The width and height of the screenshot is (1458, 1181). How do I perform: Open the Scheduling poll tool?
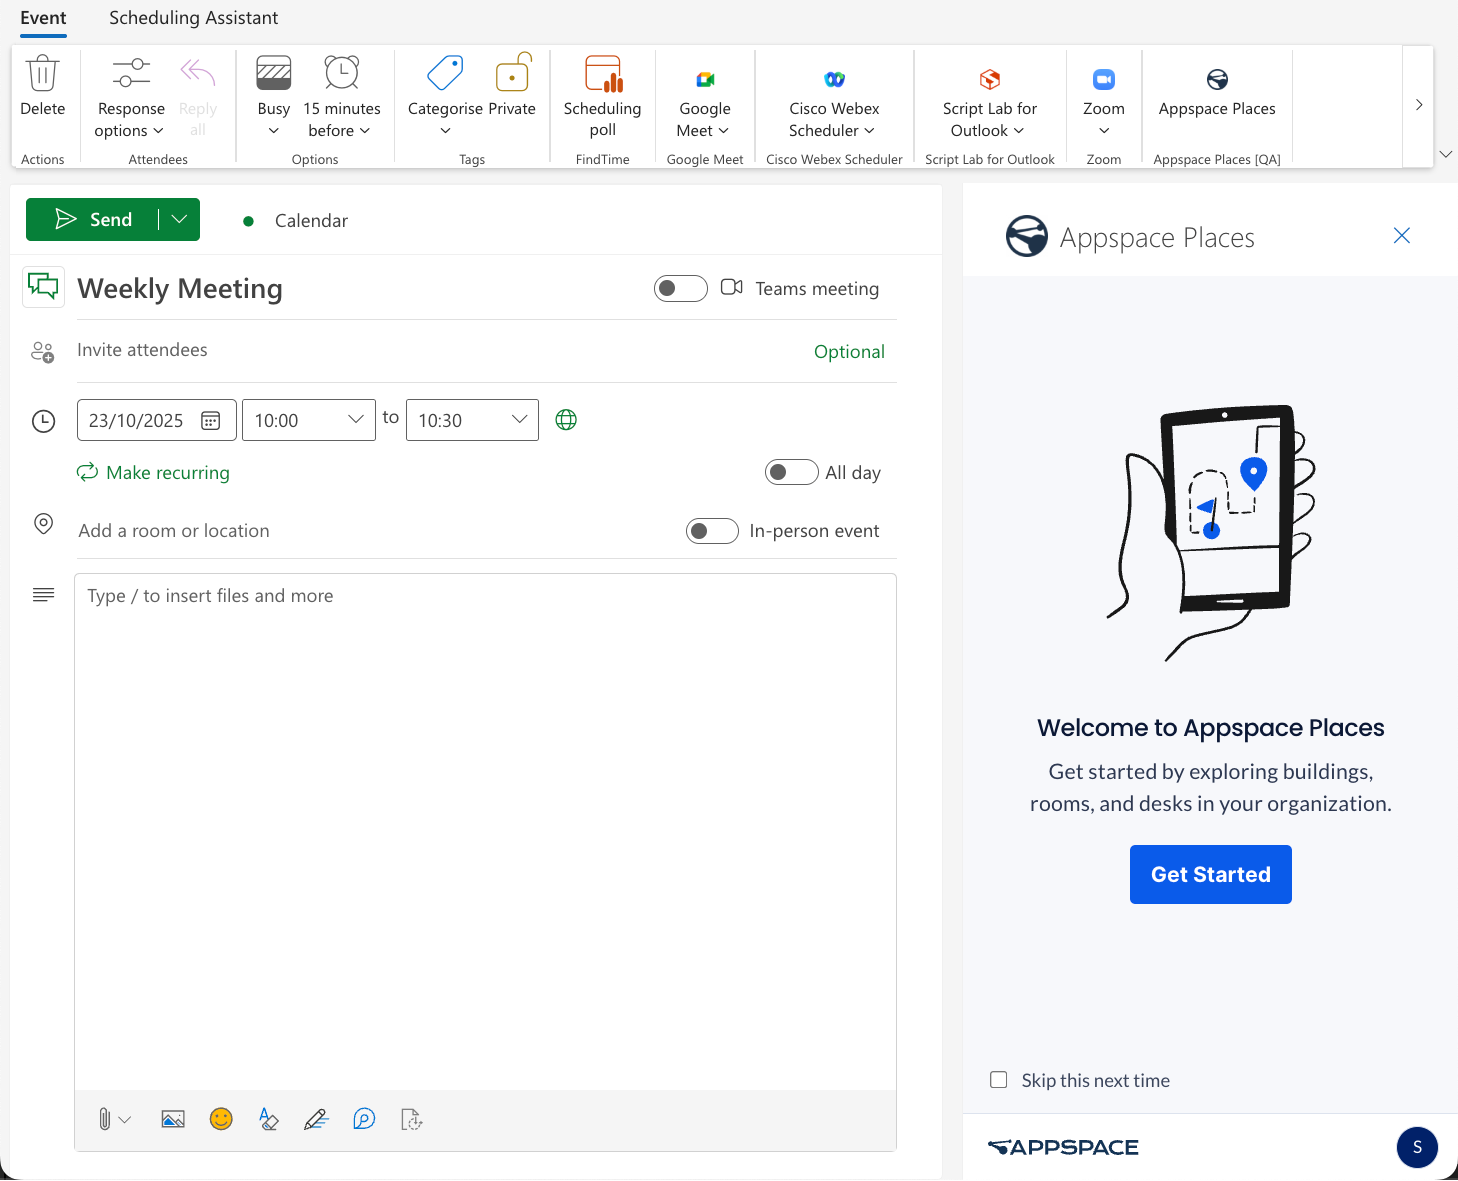click(603, 98)
